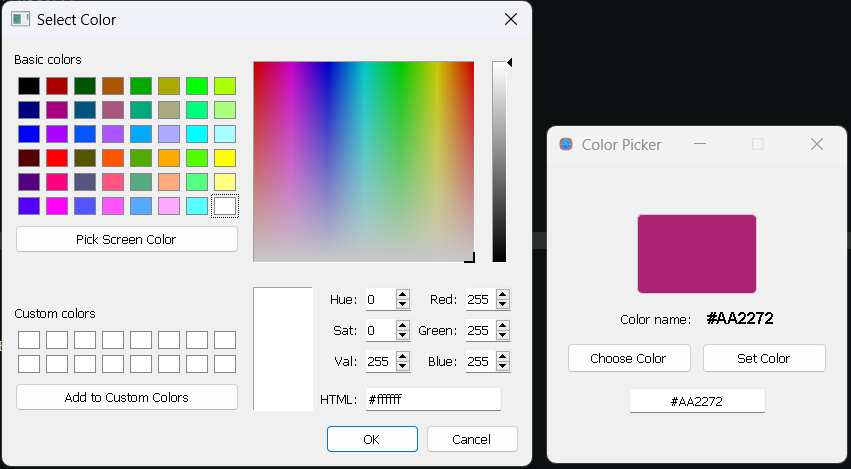
Task: Decrease the Blue value with down arrow
Action: point(503,366)
